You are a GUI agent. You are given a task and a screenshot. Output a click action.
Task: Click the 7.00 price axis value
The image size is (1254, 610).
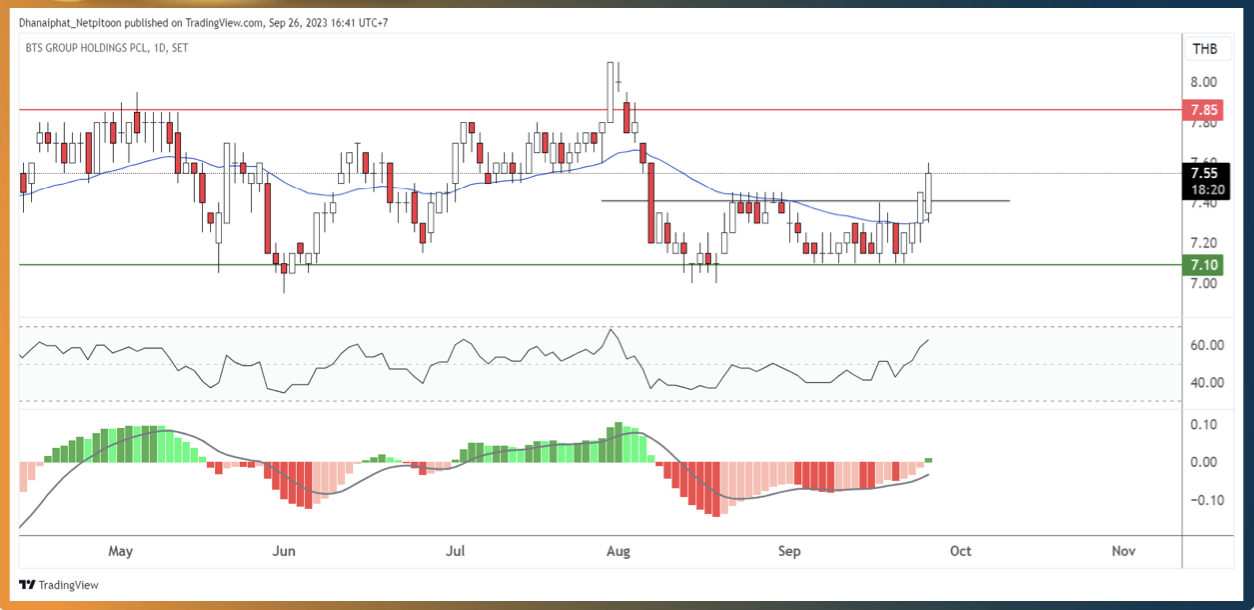click(1203, 283)
